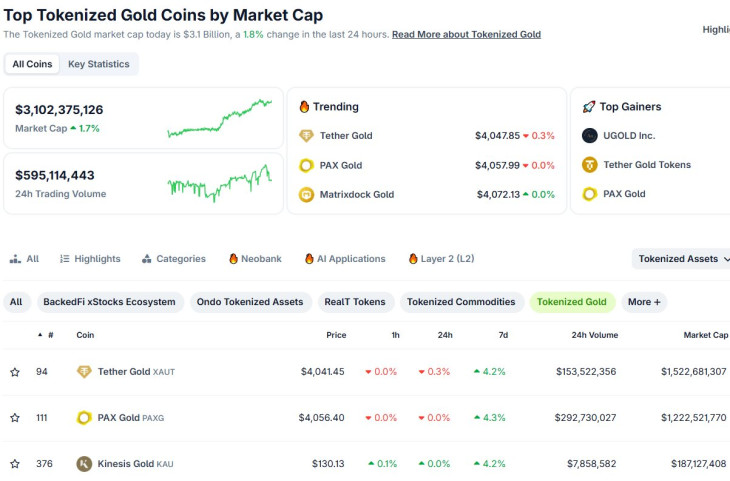
Task: Toggle the PAX Gold watchlist star
Action: 15,418
